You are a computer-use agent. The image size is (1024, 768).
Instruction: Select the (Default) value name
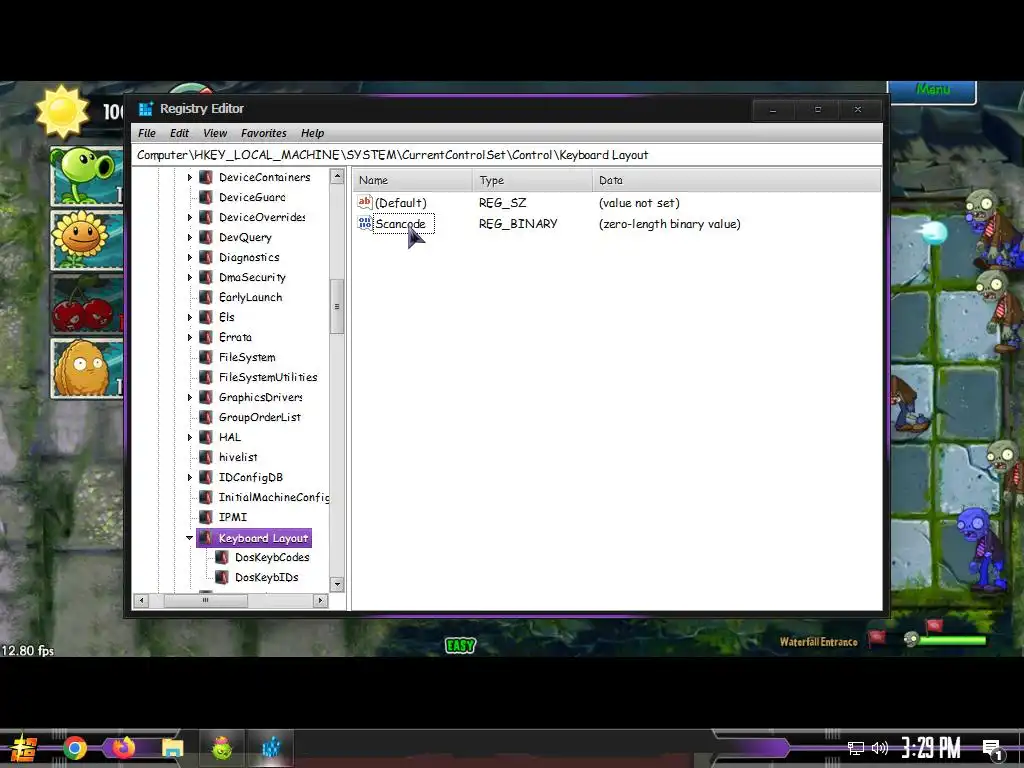(x=400, y=203)
